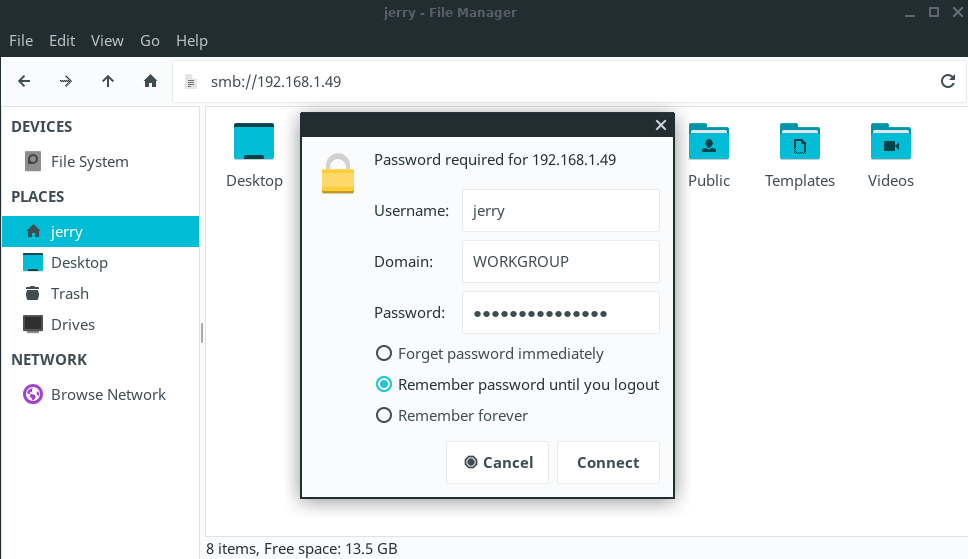Screen dimensions: 968x559
Task: Cancel the password dialog
Action: click(498, 462)
